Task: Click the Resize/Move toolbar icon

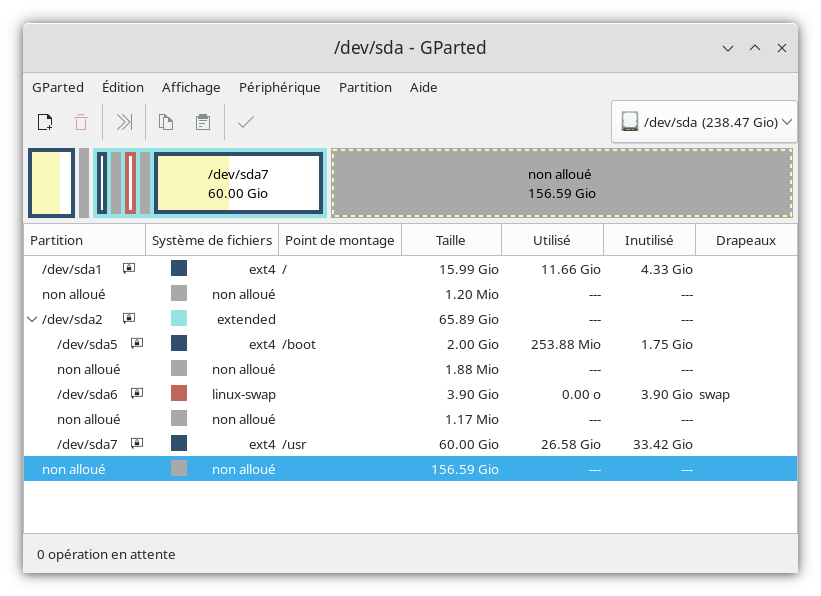Action: pos(124,122)
